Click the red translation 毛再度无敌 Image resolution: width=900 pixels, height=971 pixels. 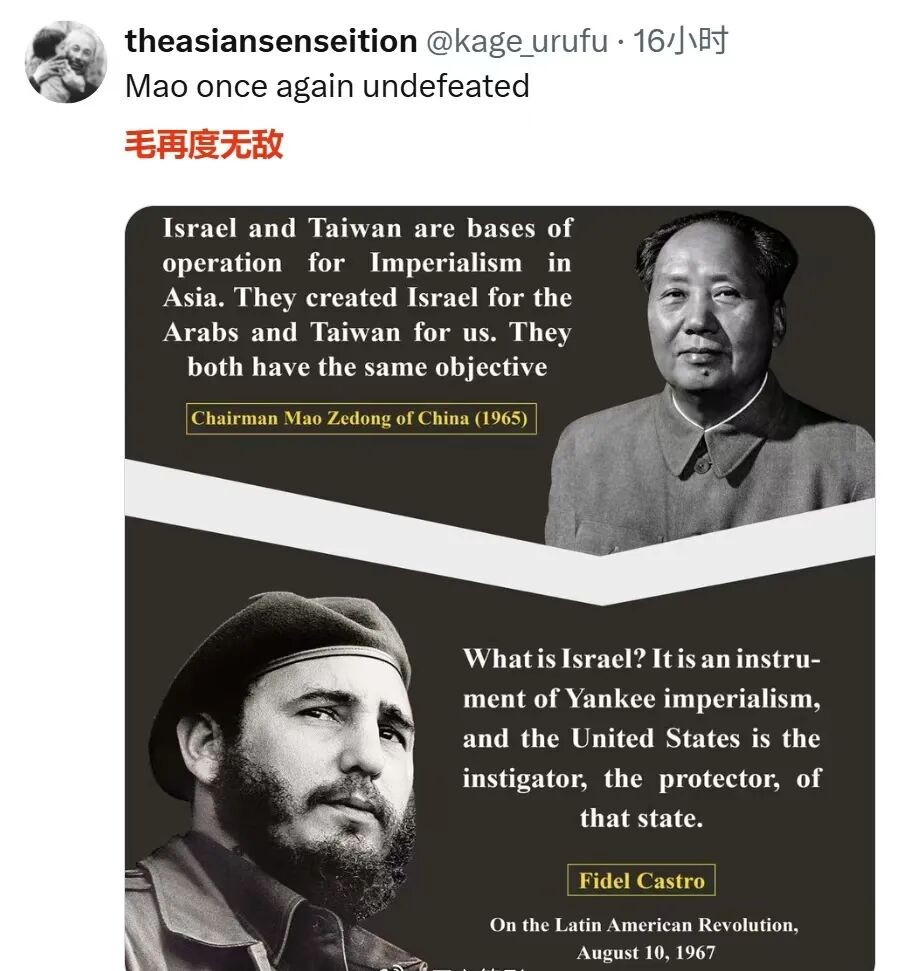pos(203,145)
